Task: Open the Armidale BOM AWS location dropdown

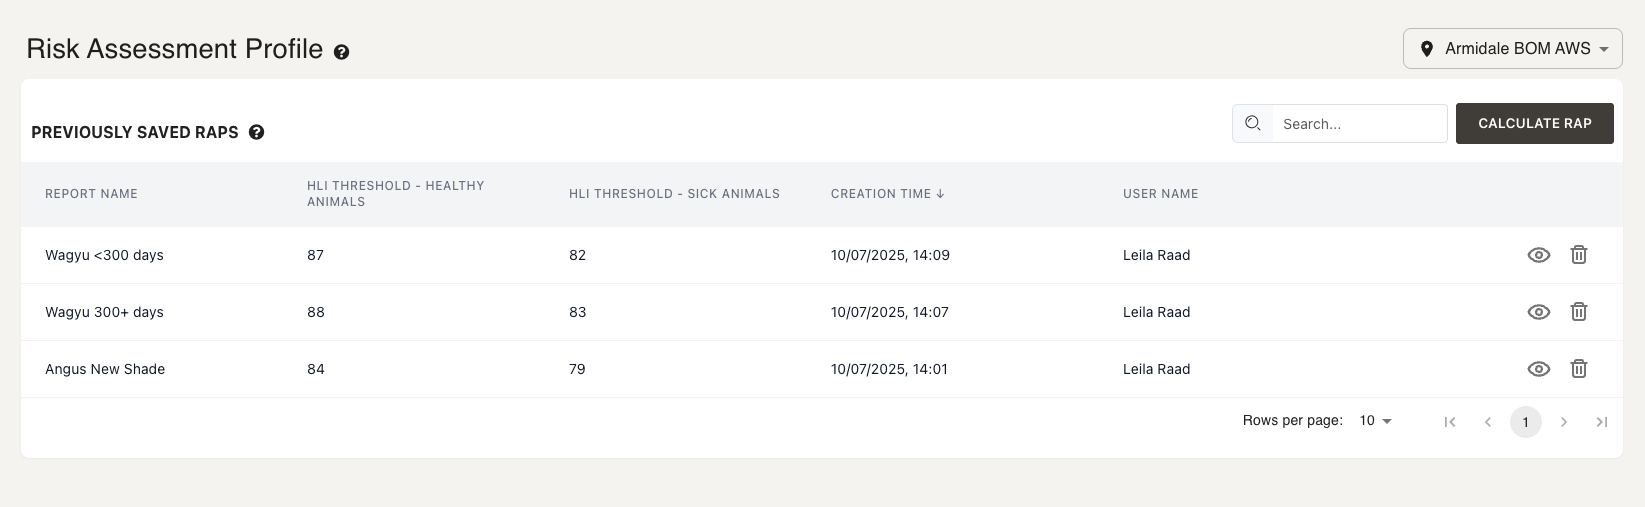Action: click(1512, 48)
